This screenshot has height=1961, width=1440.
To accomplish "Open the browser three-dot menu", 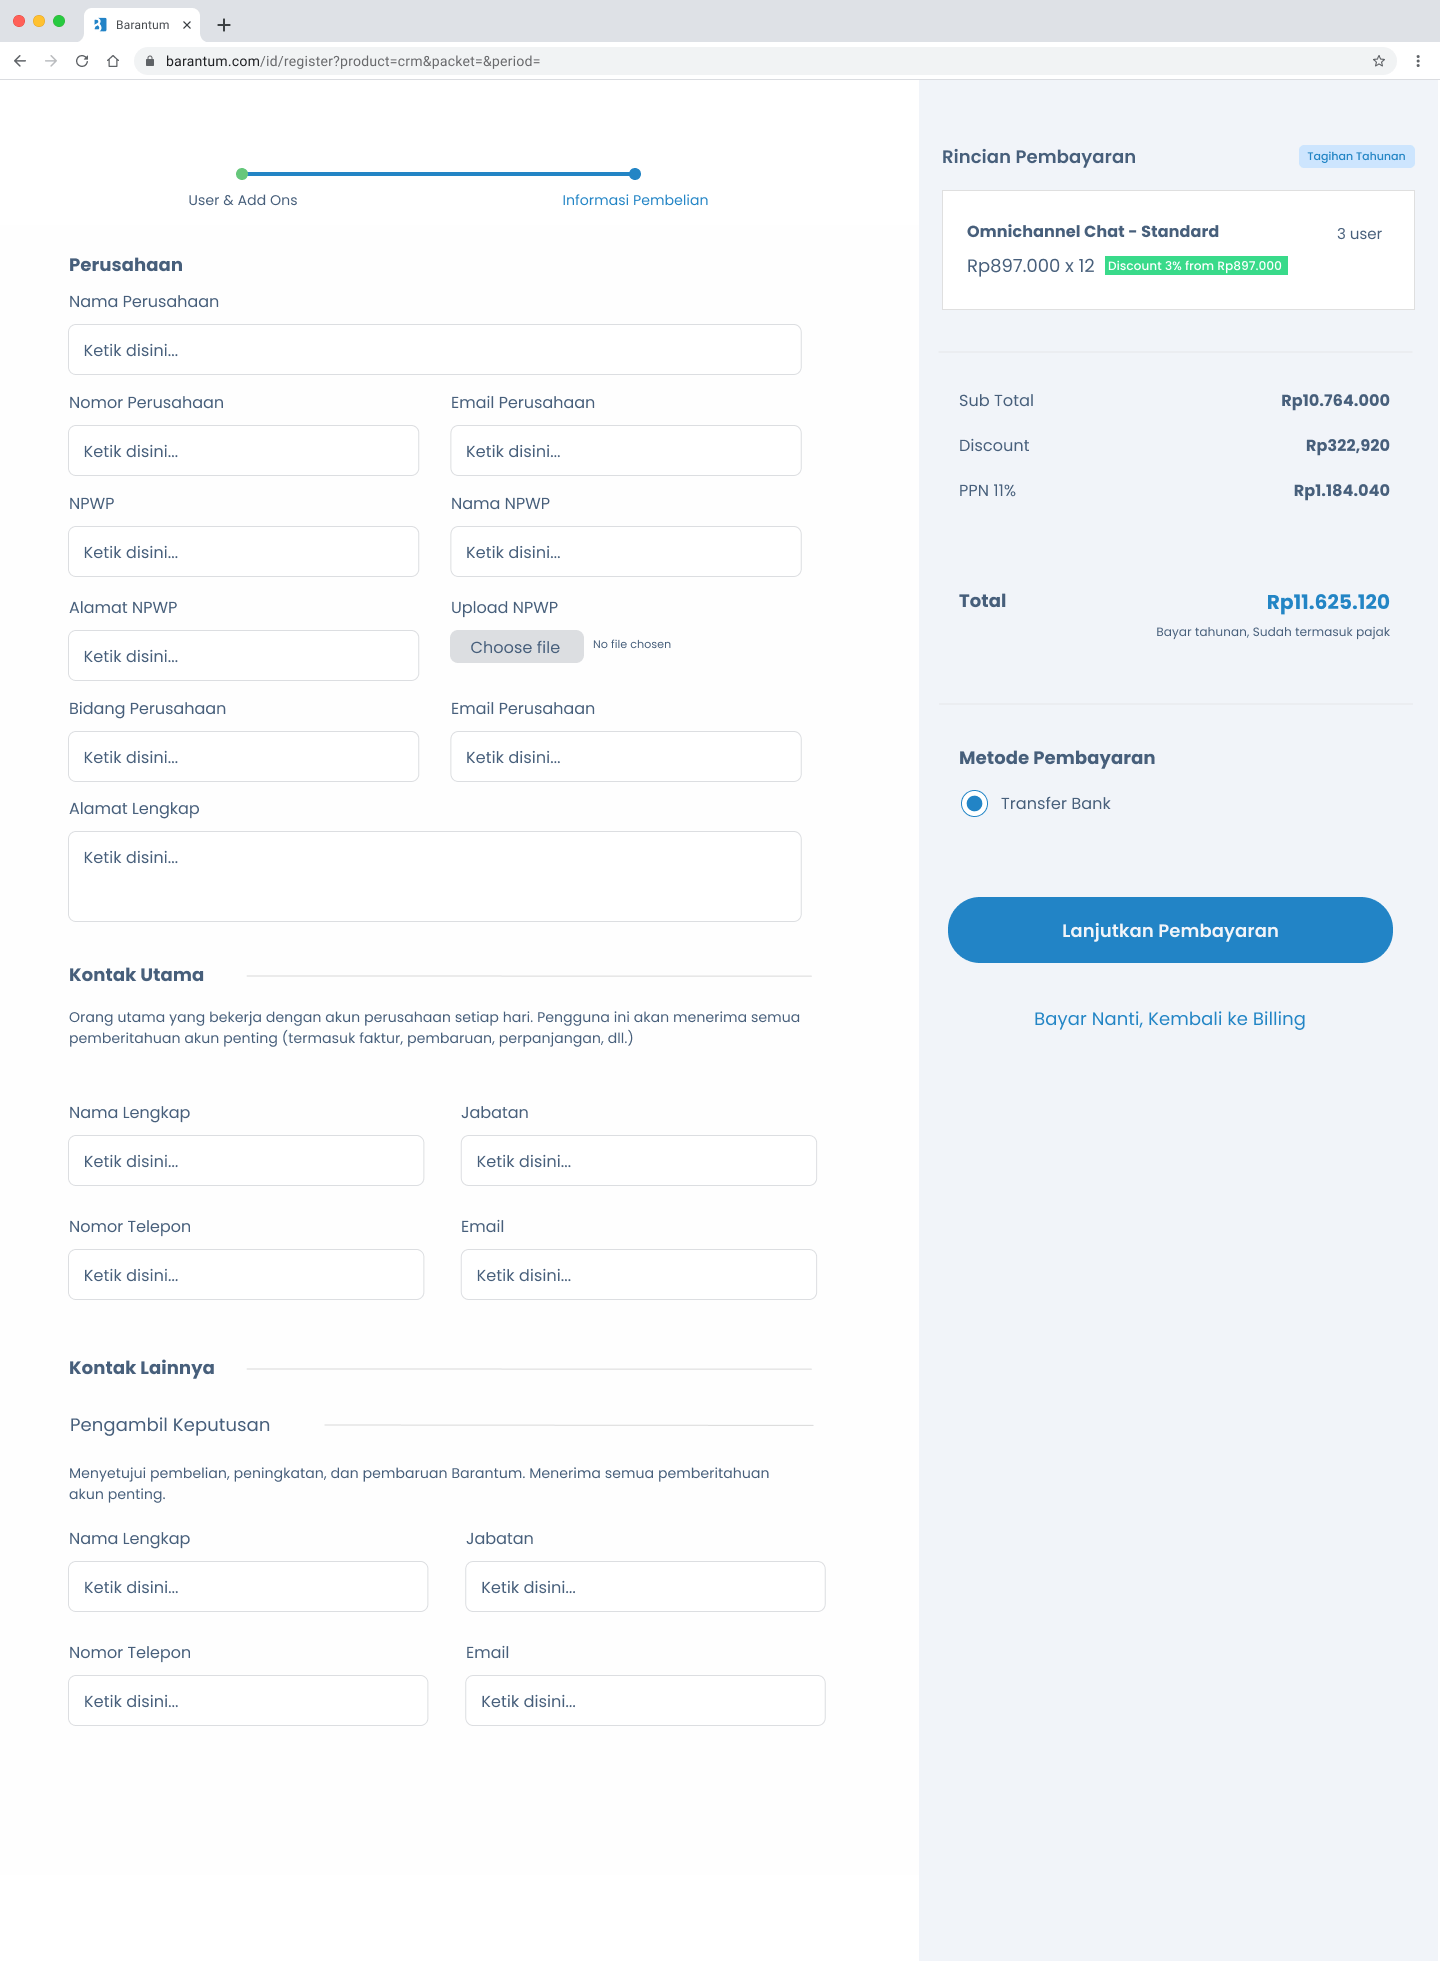I will coord(1418,61).
